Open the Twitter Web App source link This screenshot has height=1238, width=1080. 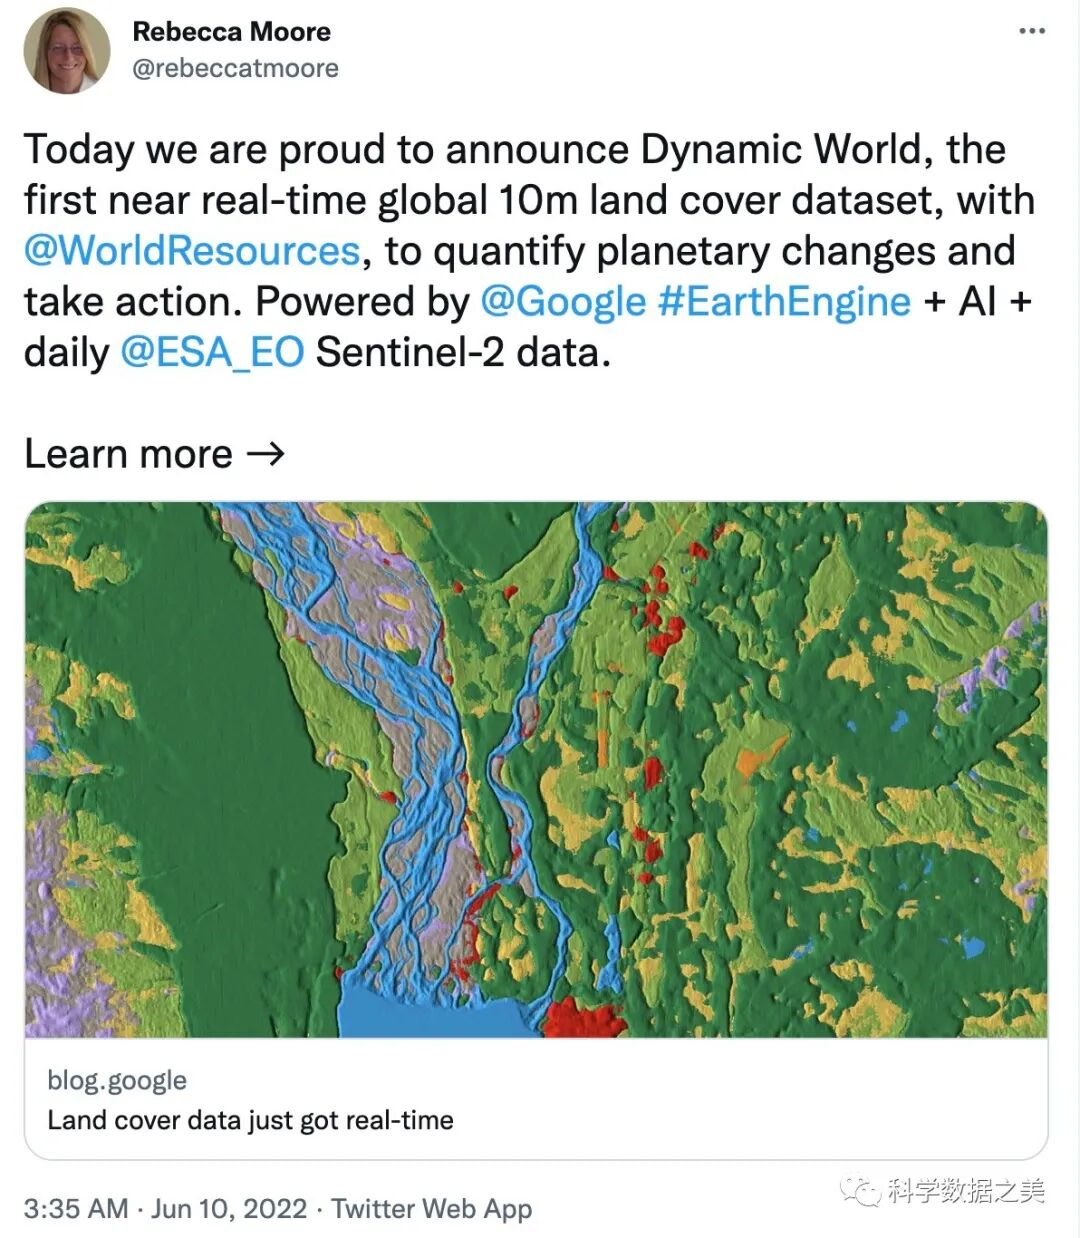pos(431,1209)
